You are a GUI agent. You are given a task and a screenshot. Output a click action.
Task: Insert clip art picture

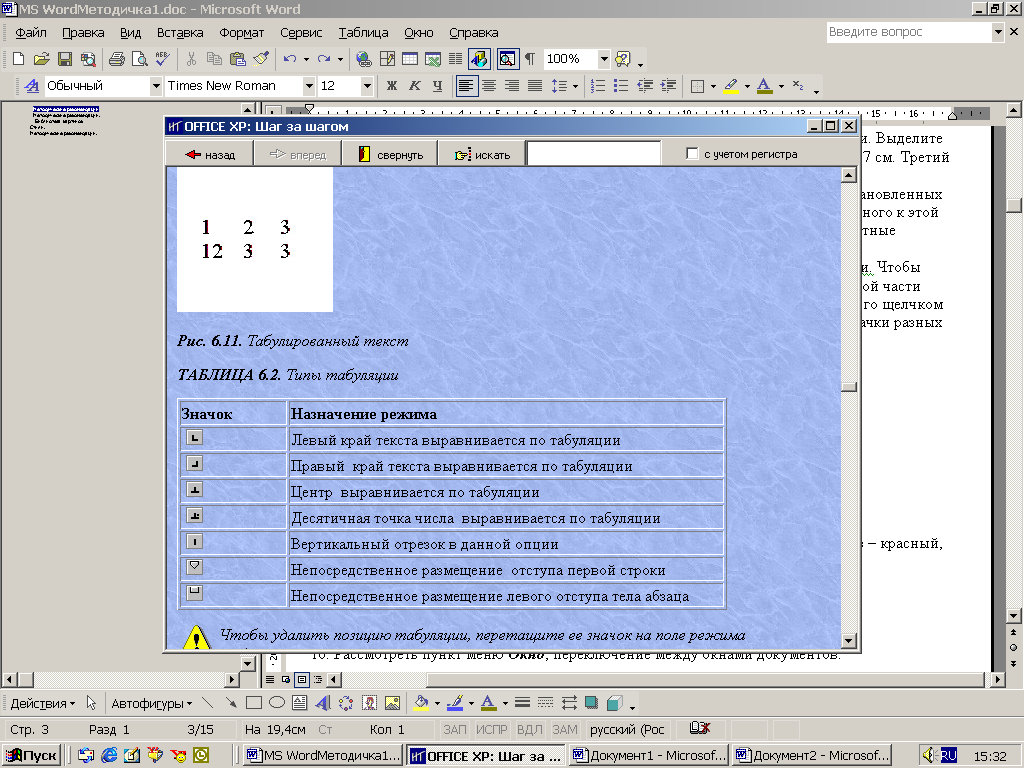pos(369,703)
